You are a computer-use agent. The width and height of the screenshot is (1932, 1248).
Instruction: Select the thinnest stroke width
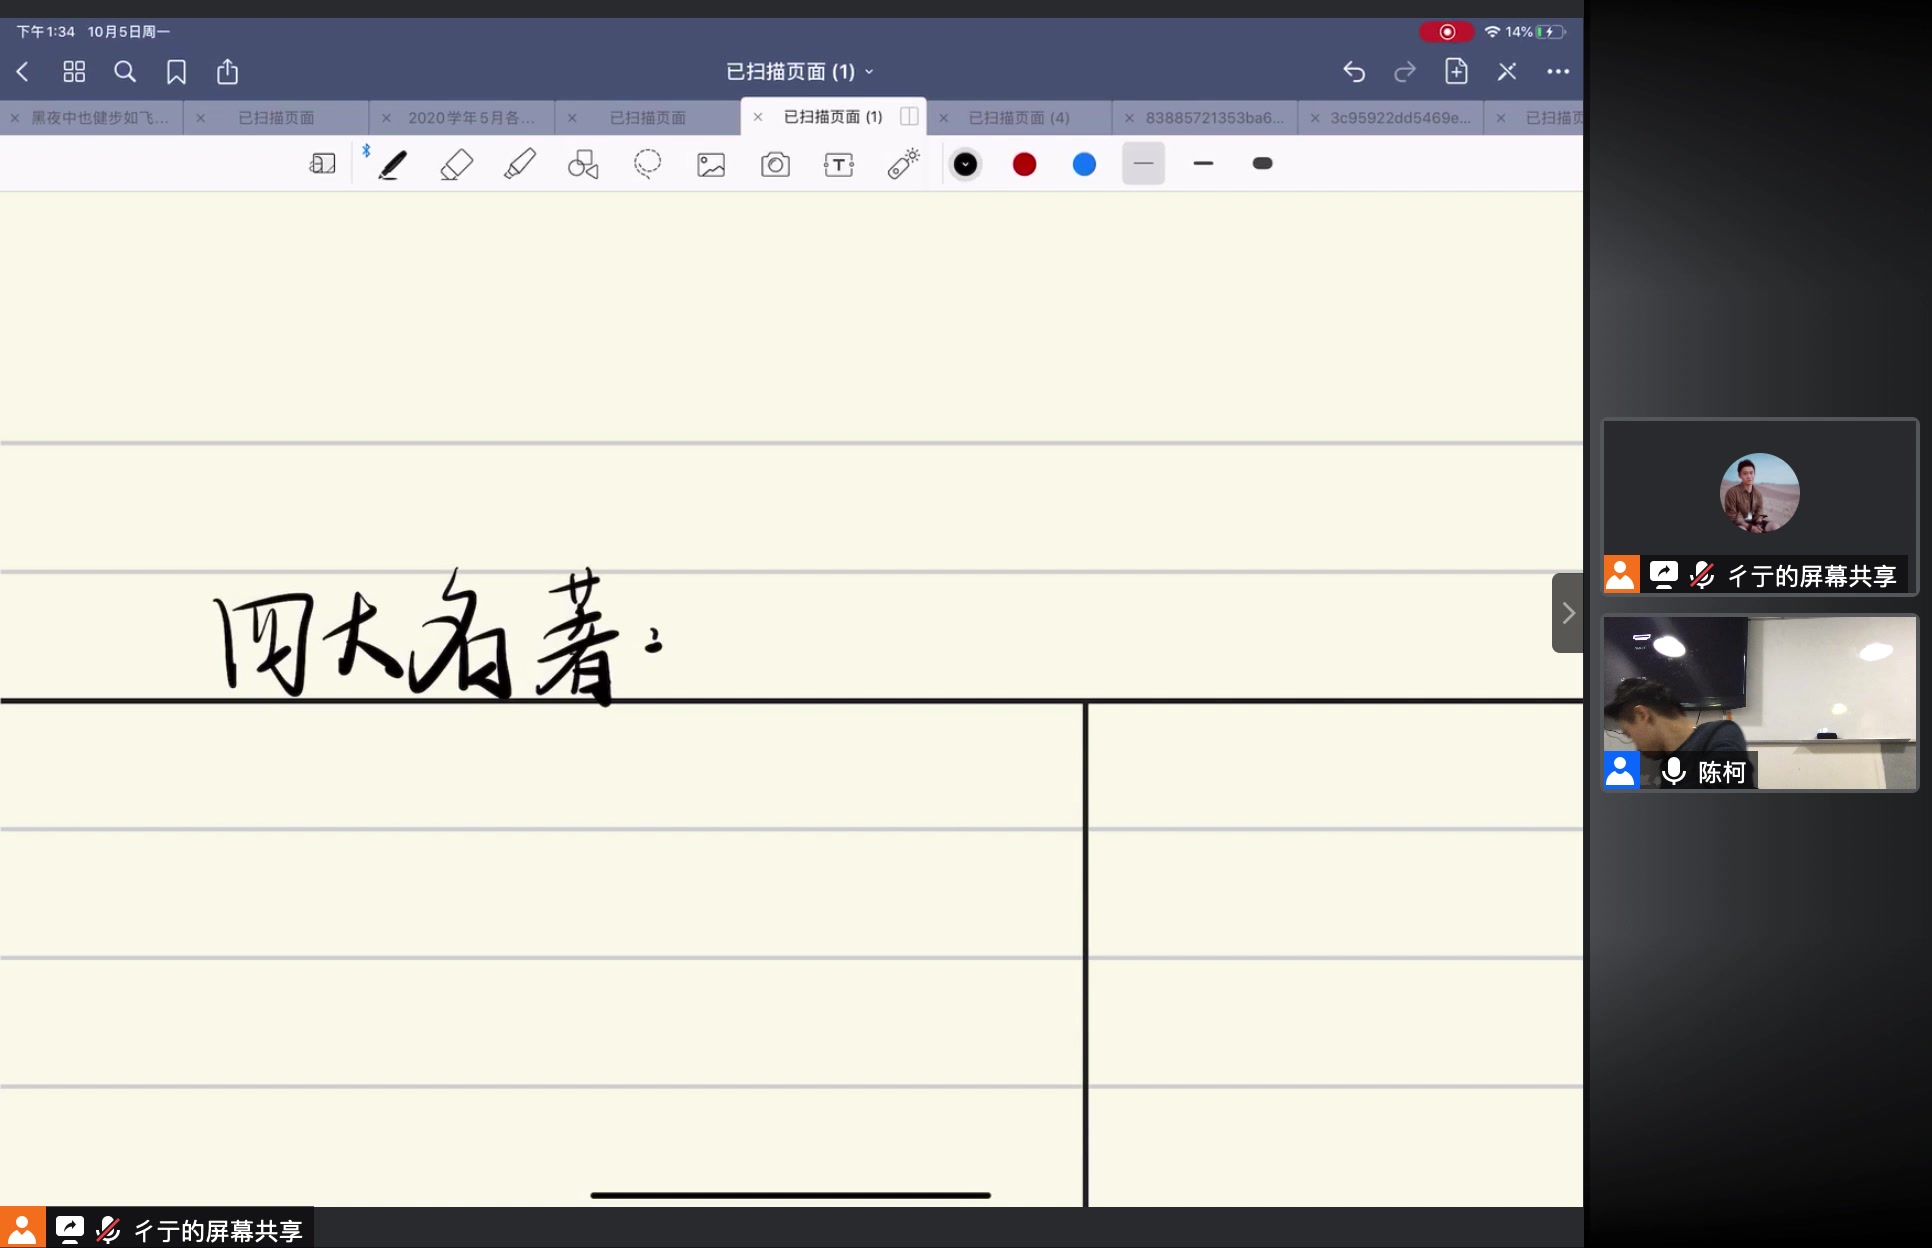point(1143,164)
